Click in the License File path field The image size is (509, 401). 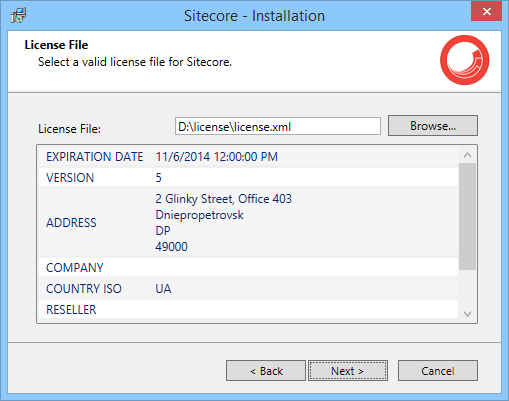coord(278,126)
